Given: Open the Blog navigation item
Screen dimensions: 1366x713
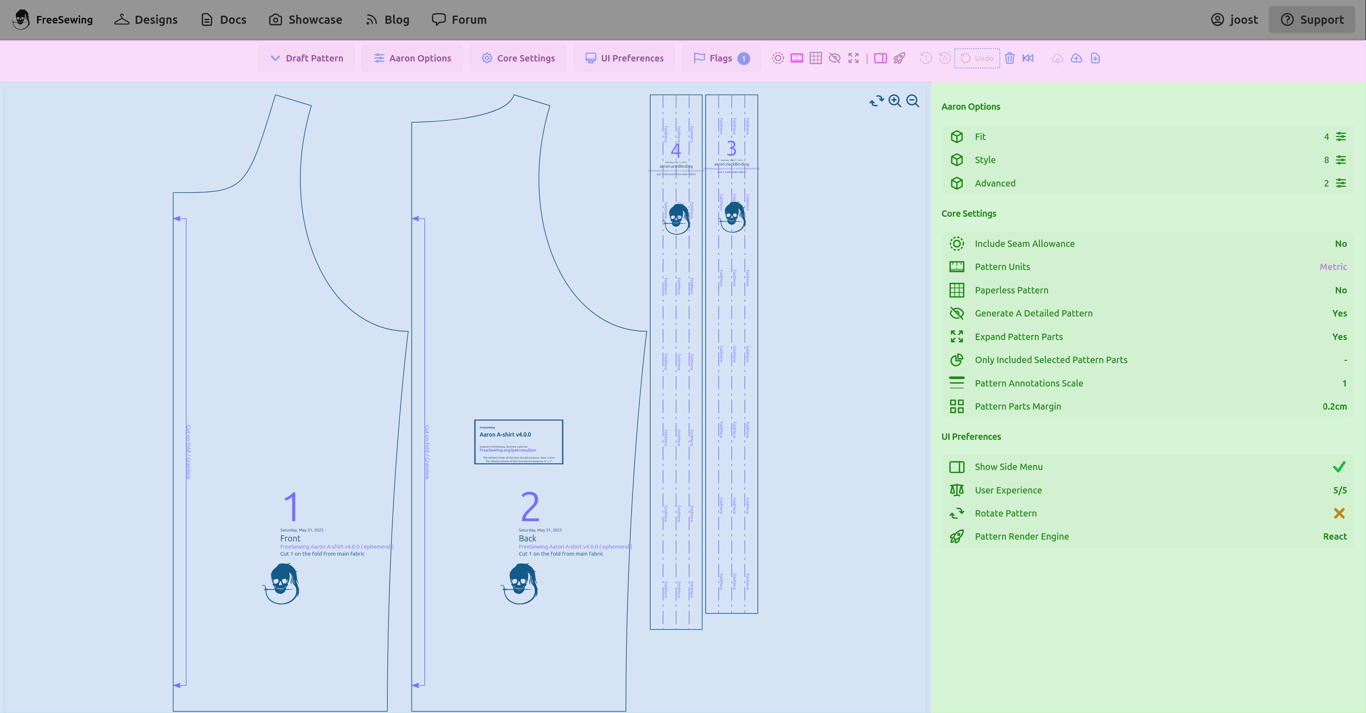Looking at the screenshot, I should 387,19.
